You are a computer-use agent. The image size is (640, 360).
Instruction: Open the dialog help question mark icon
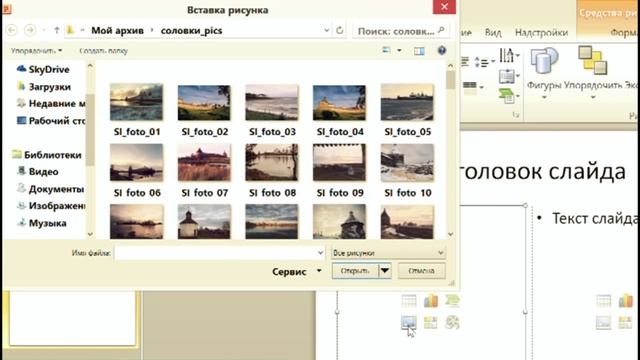(442, 51)
